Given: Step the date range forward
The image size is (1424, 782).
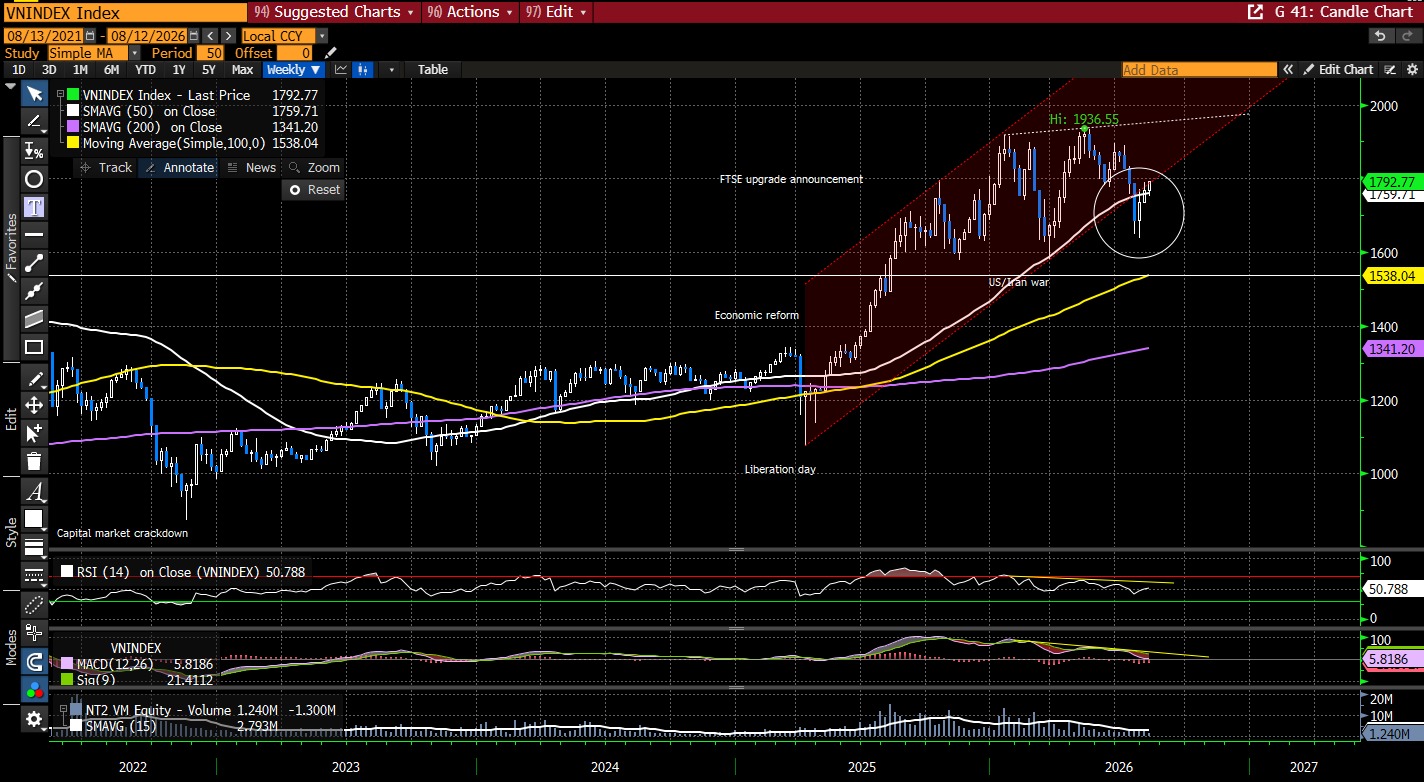Looking at the screenshot, I should click(x=228, y=36).
